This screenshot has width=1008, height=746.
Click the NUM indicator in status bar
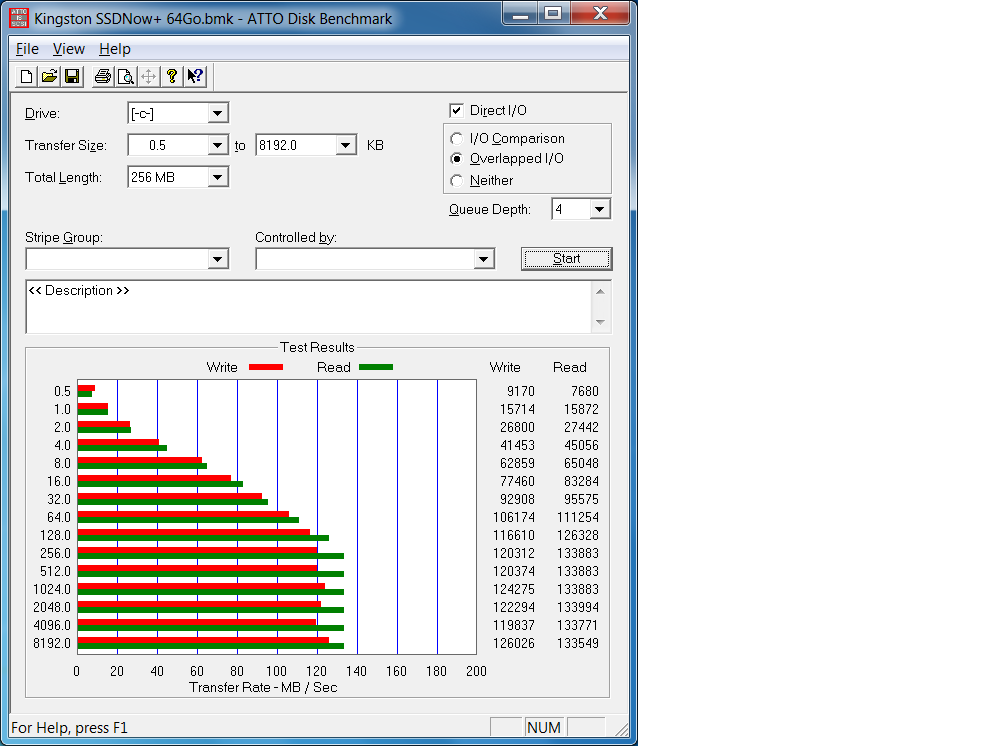pos(544,727)
